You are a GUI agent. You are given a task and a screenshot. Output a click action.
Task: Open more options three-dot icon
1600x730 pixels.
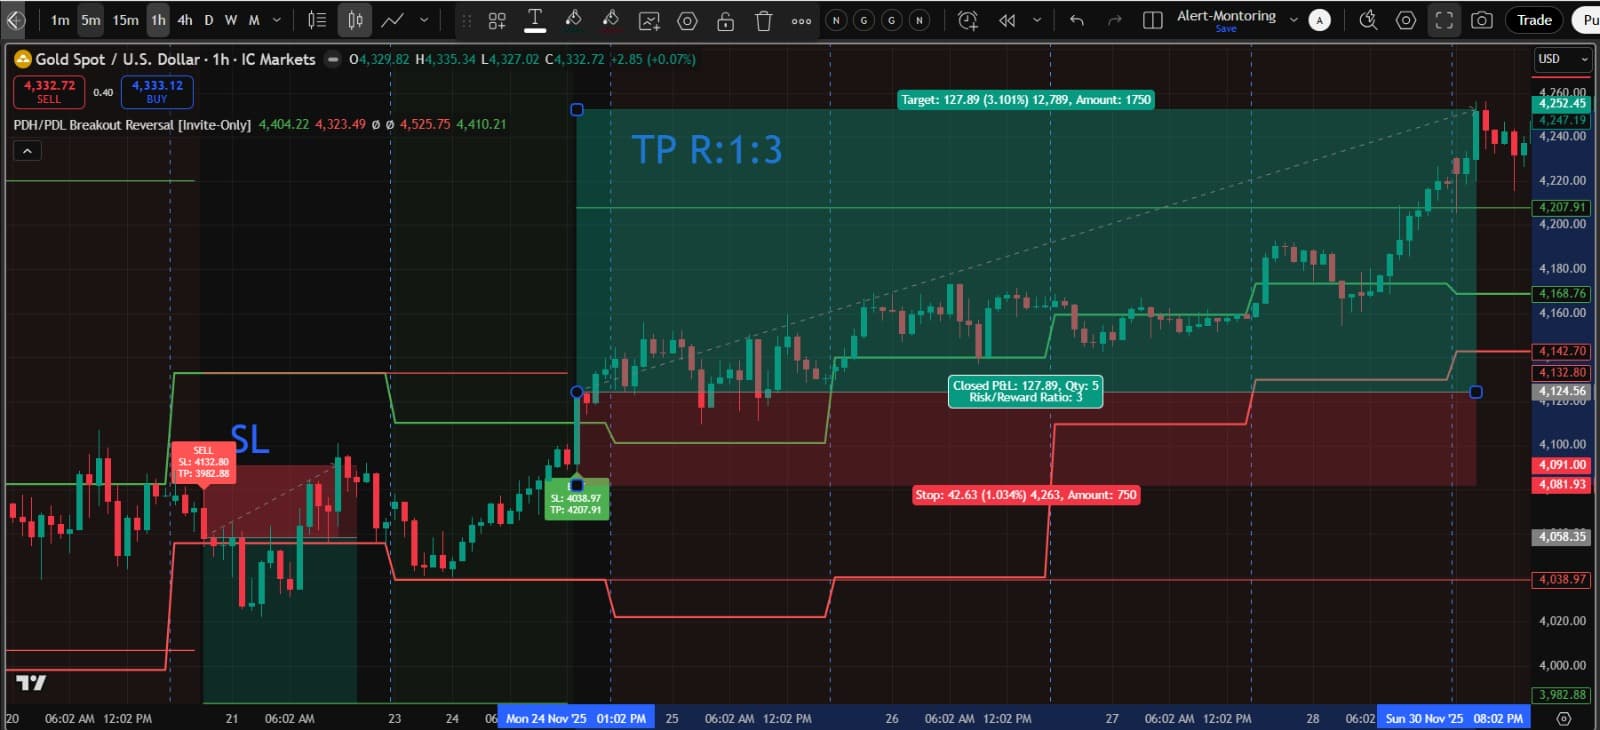801,20
